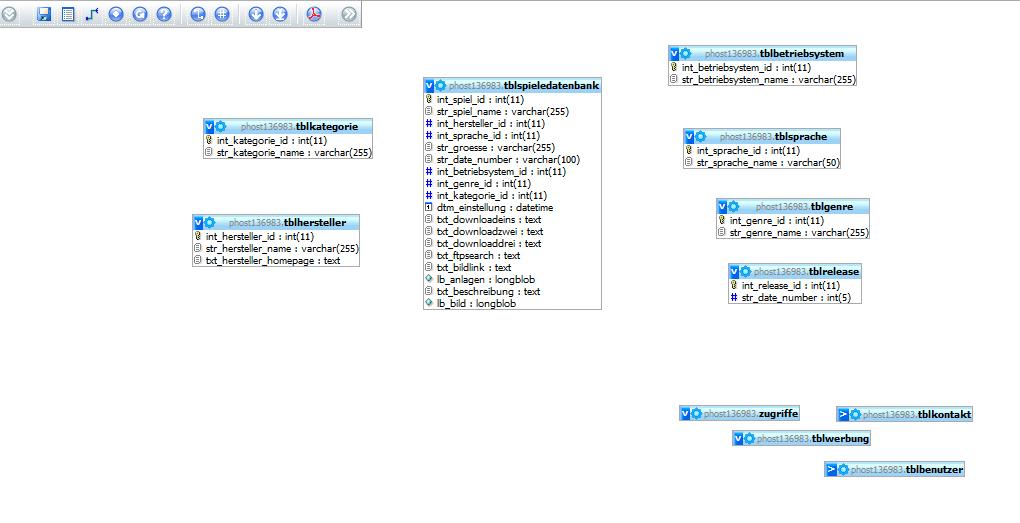
Task: Click the create relation line icon
Action: coord(92,14)
